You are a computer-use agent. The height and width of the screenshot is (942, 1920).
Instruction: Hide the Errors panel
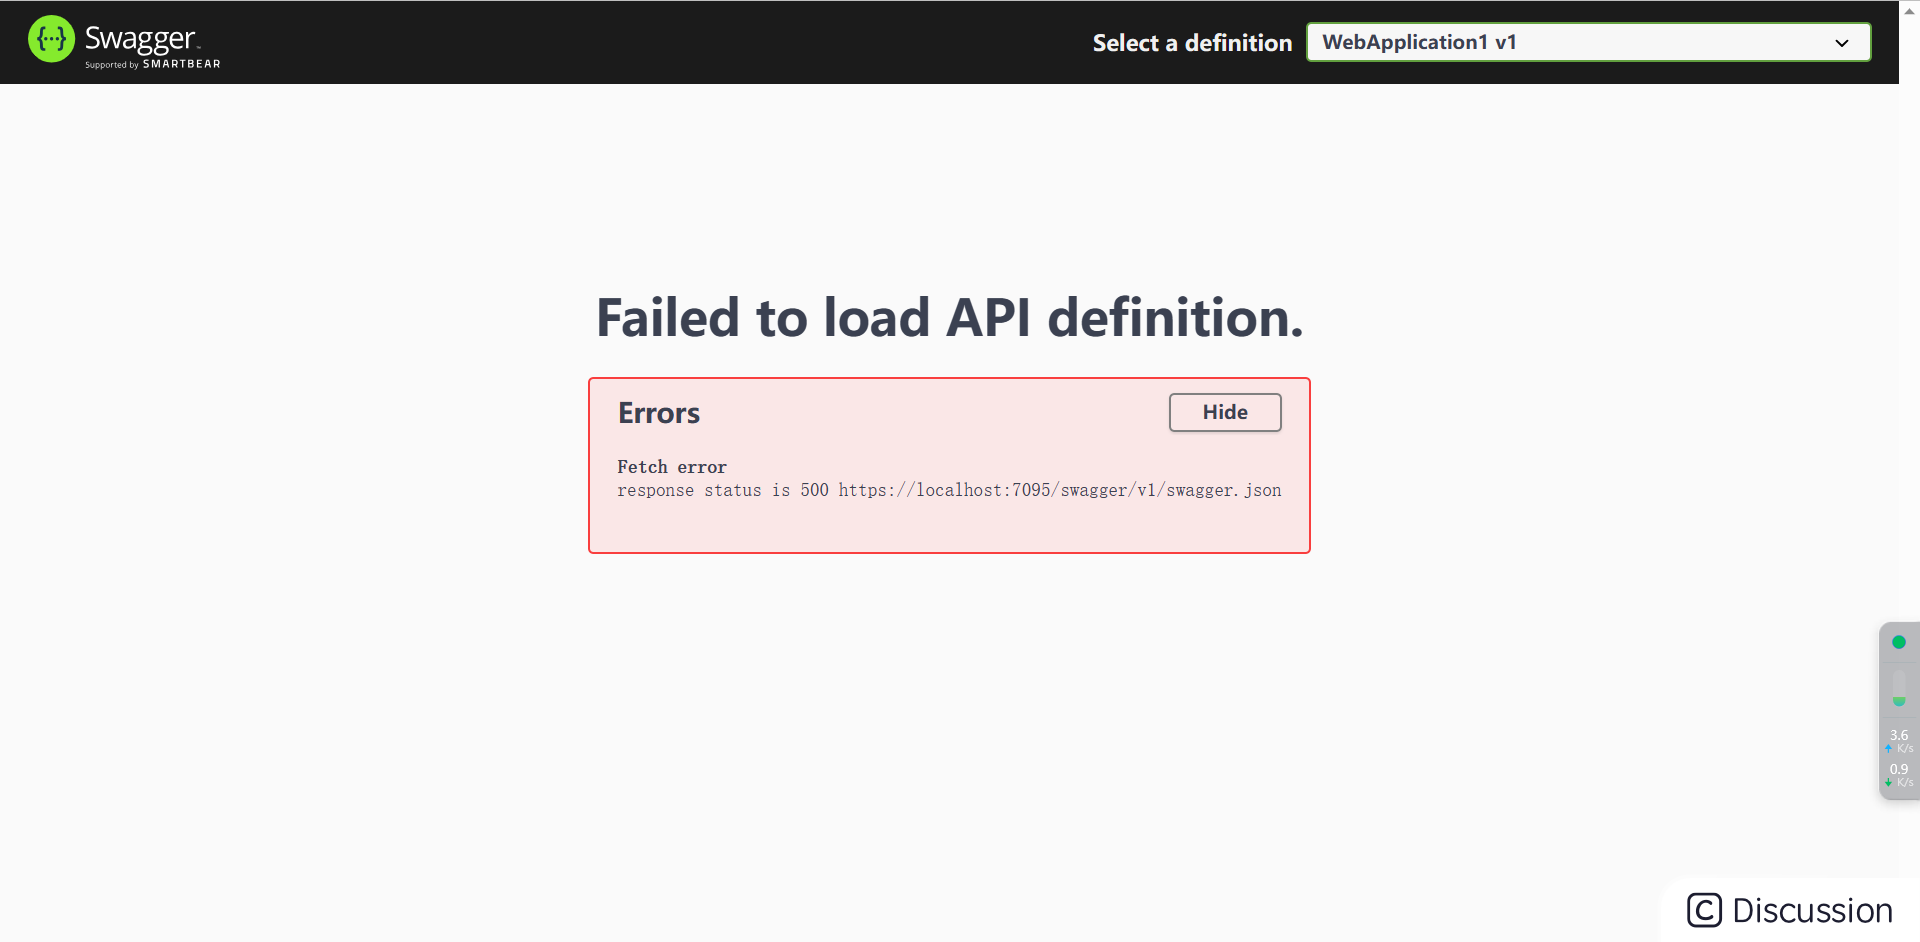click(x=1225, y=412)
